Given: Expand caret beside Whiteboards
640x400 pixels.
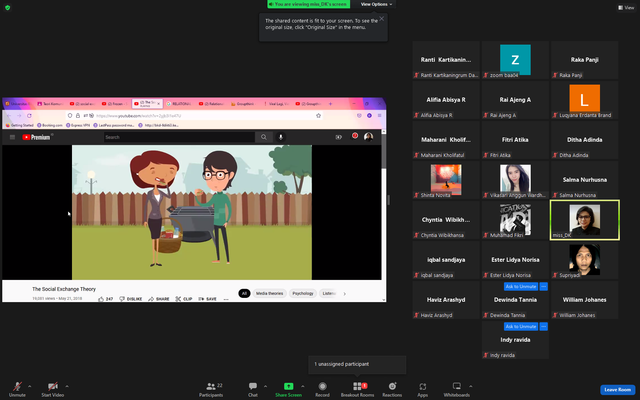Looking at the screenshot, I should pos(471,386).
